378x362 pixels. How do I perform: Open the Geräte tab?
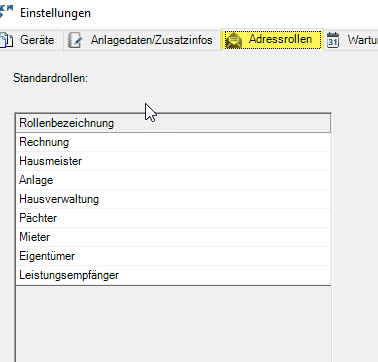coord(31,40)
